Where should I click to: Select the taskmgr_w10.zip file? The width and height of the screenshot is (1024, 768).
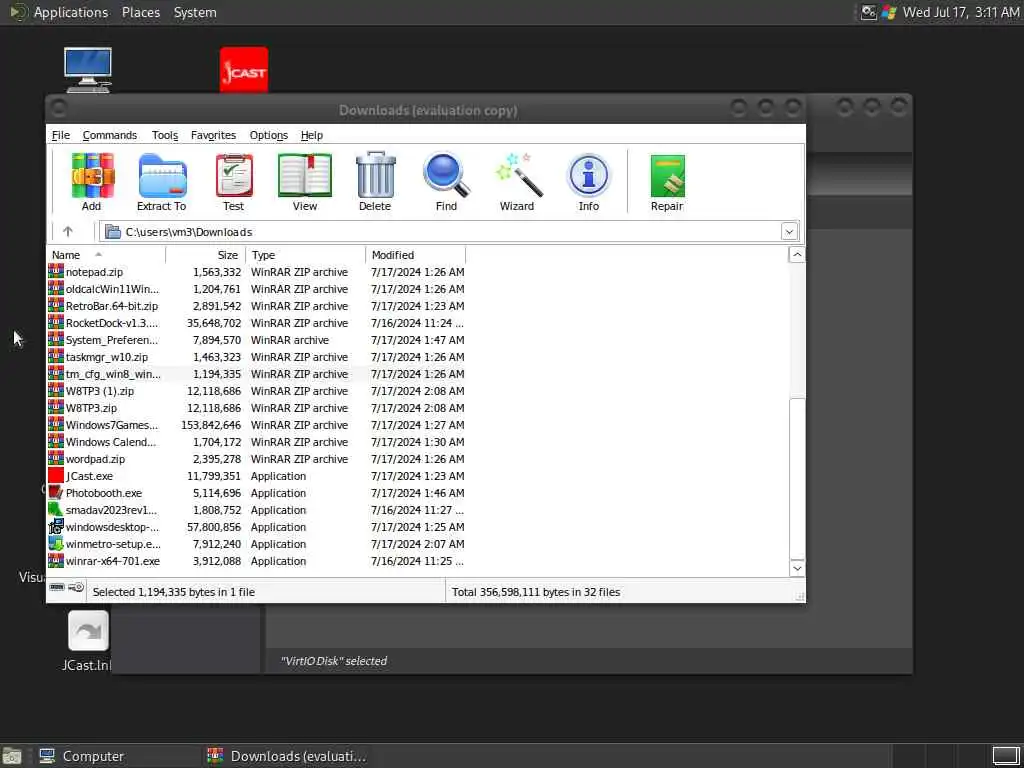pos(106,357)
